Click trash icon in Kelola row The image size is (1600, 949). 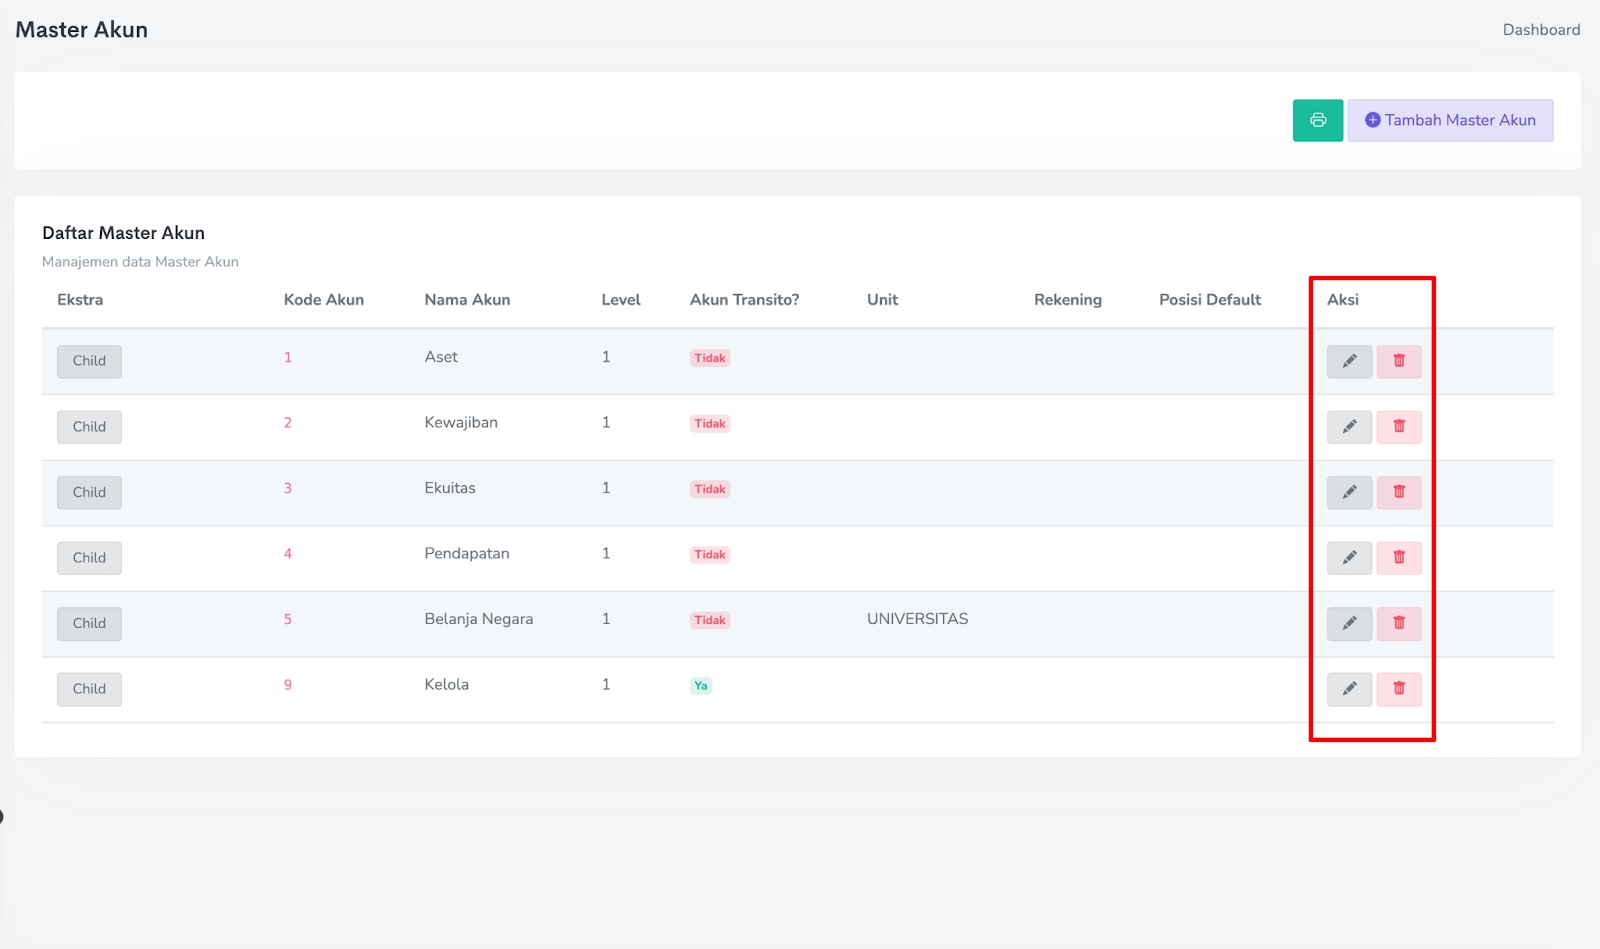click(x=1399, y=689)
